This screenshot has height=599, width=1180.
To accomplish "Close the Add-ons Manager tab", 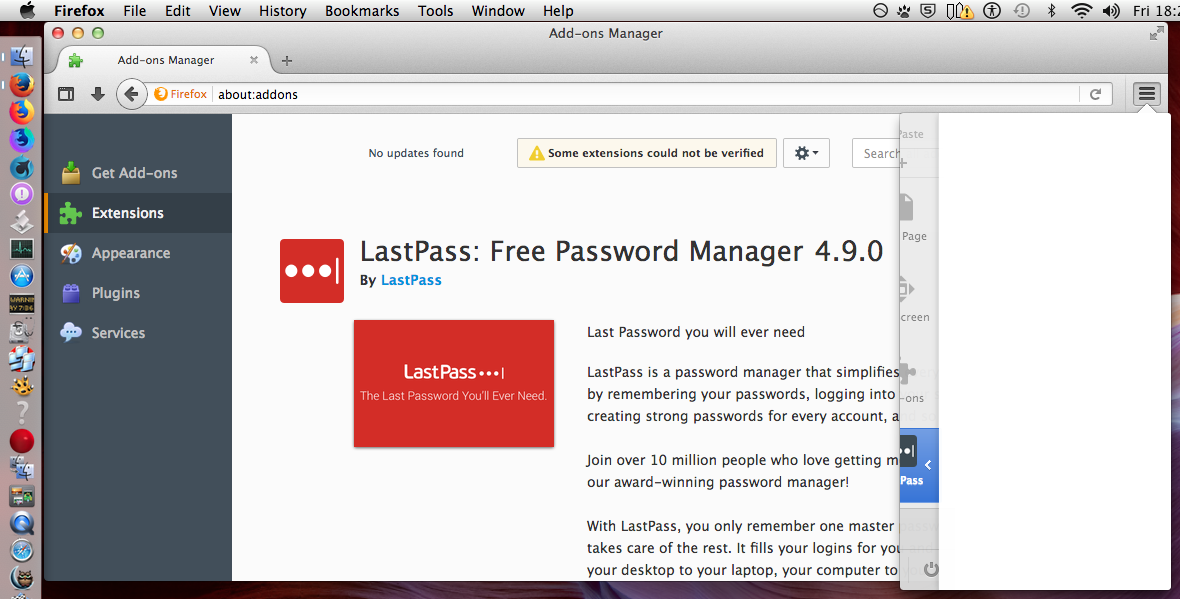I will click(254, 60).
